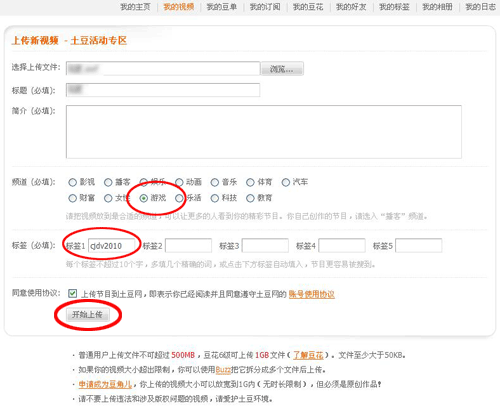Choose the 音乐 channel option
This screenshot has width=500, height=406.
[215, 182]
